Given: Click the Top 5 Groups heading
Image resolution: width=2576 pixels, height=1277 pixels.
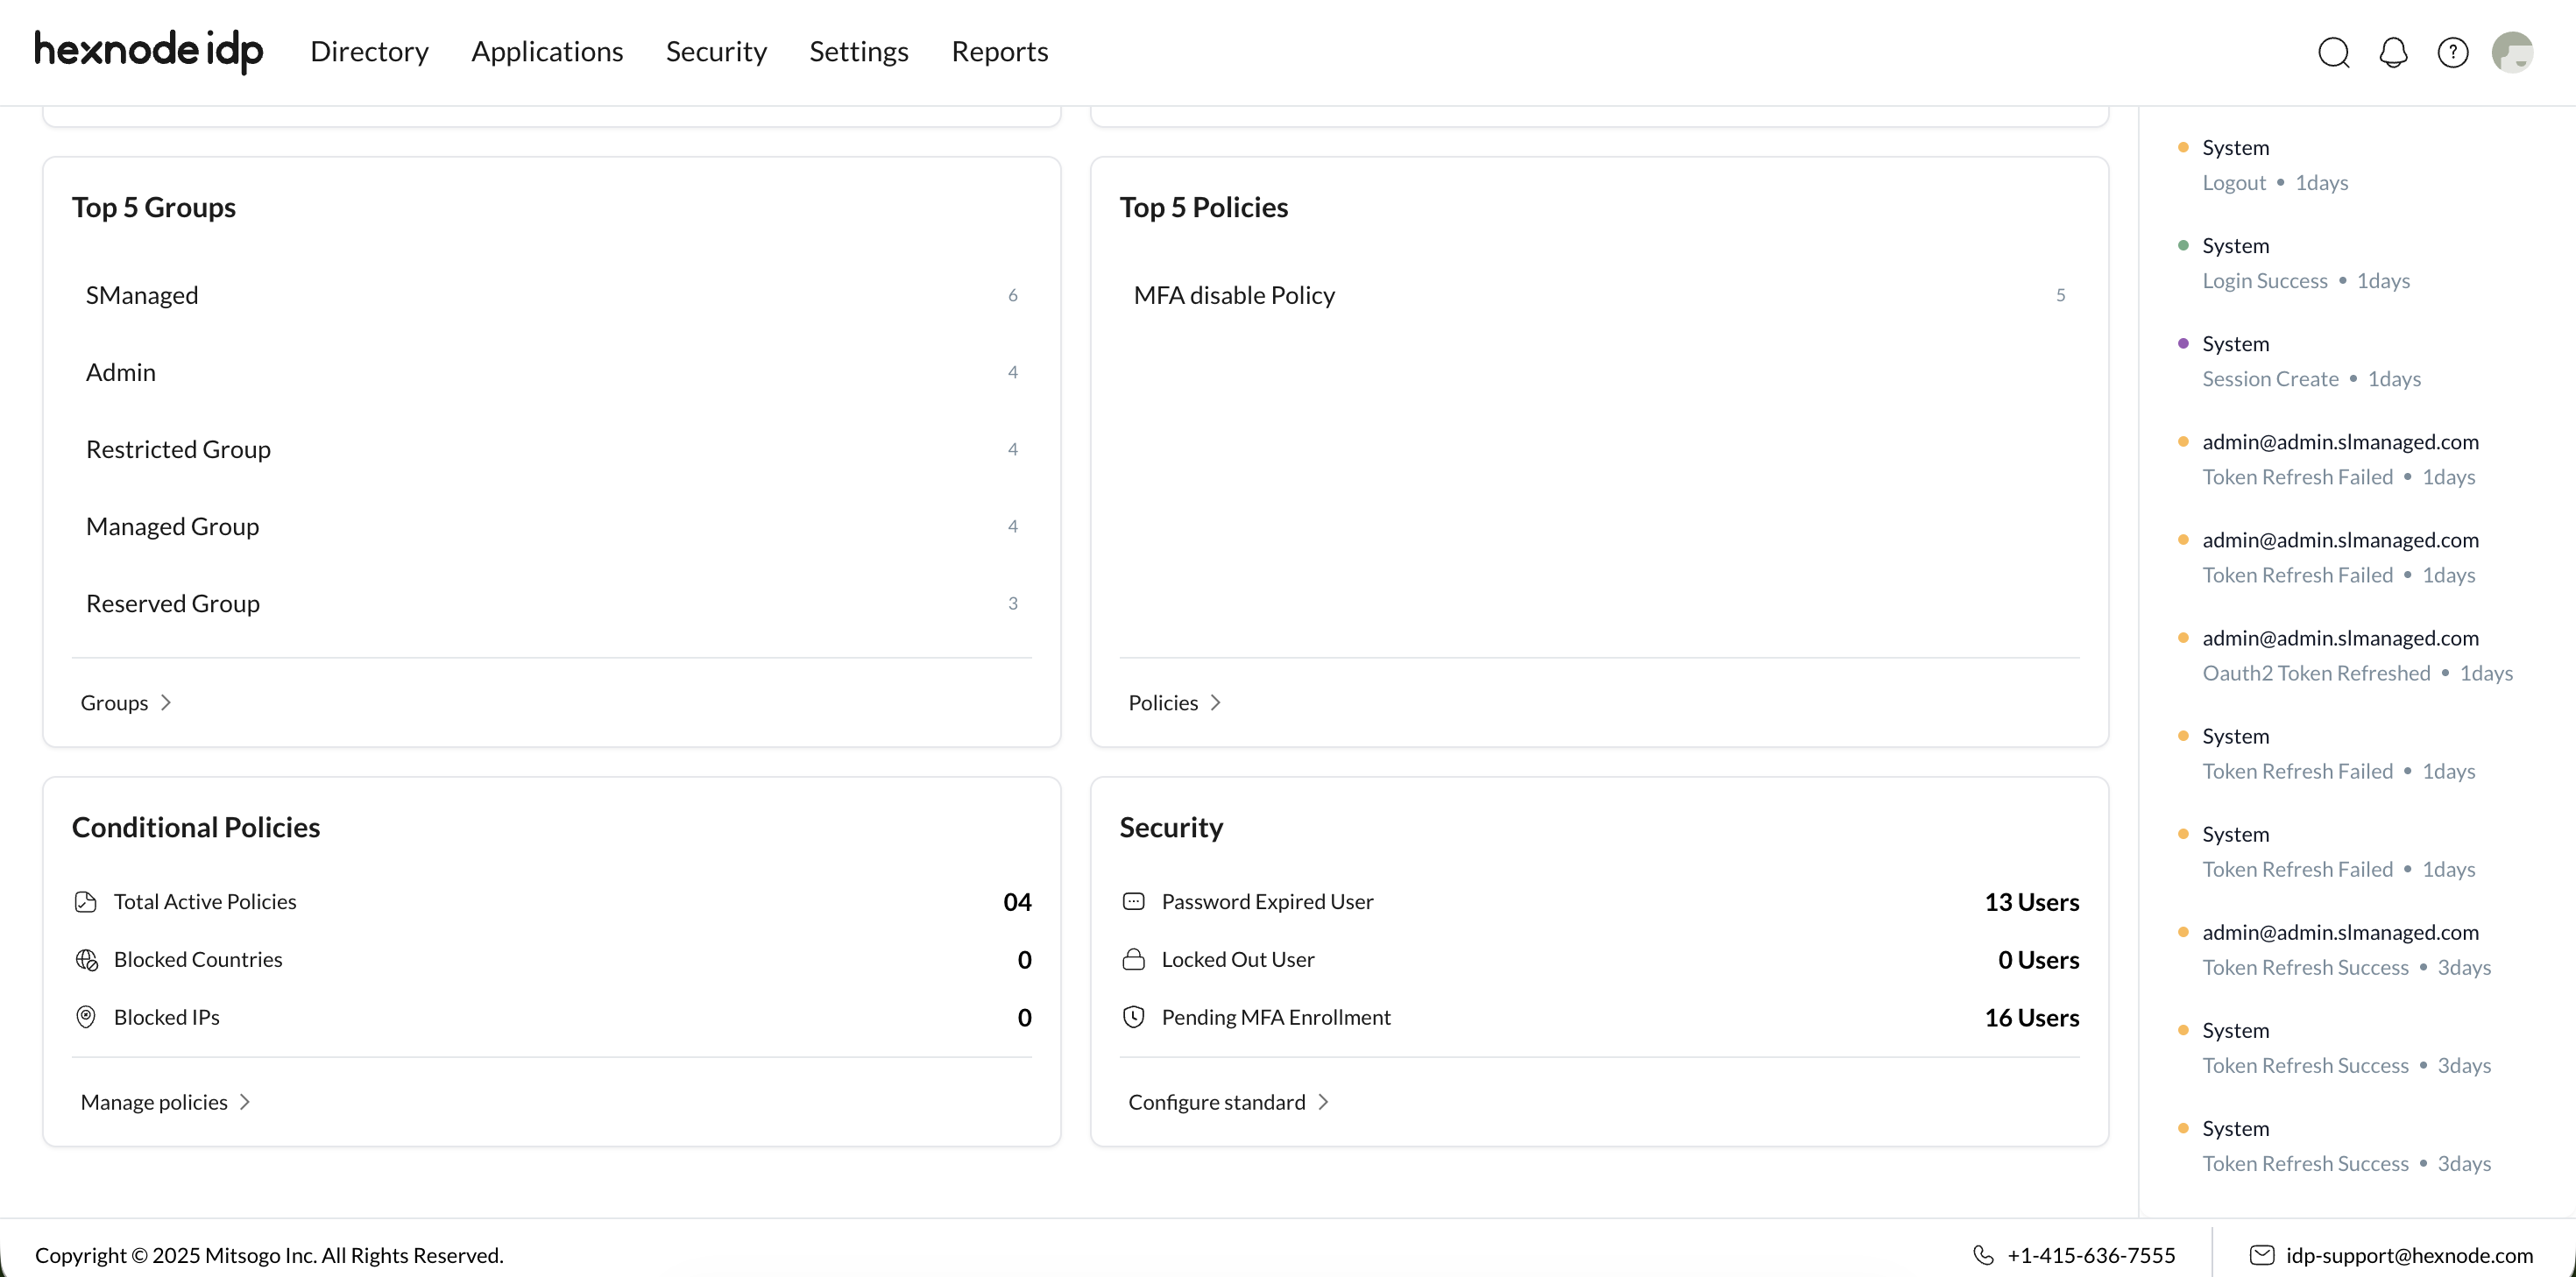Looking at the screenshot, I should click(x=154, y=207).
